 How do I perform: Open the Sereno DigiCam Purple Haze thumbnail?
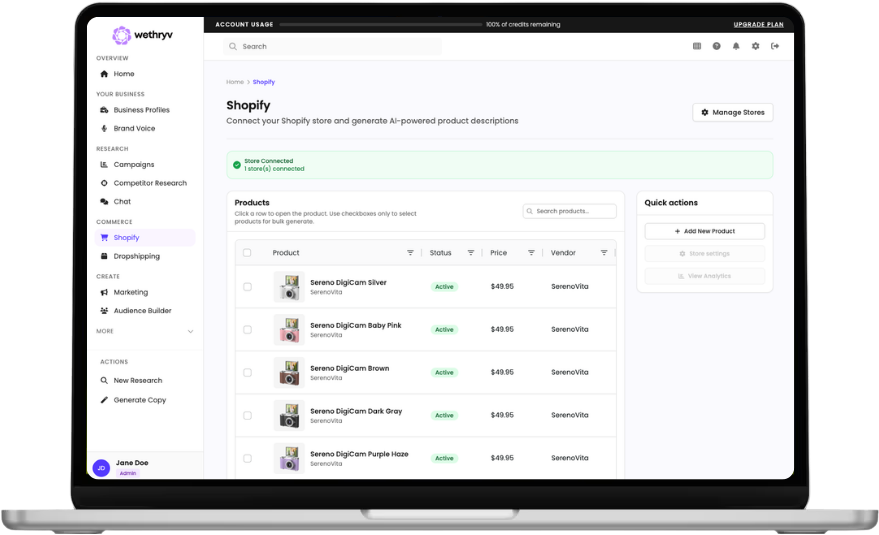(x=289, y=458)
